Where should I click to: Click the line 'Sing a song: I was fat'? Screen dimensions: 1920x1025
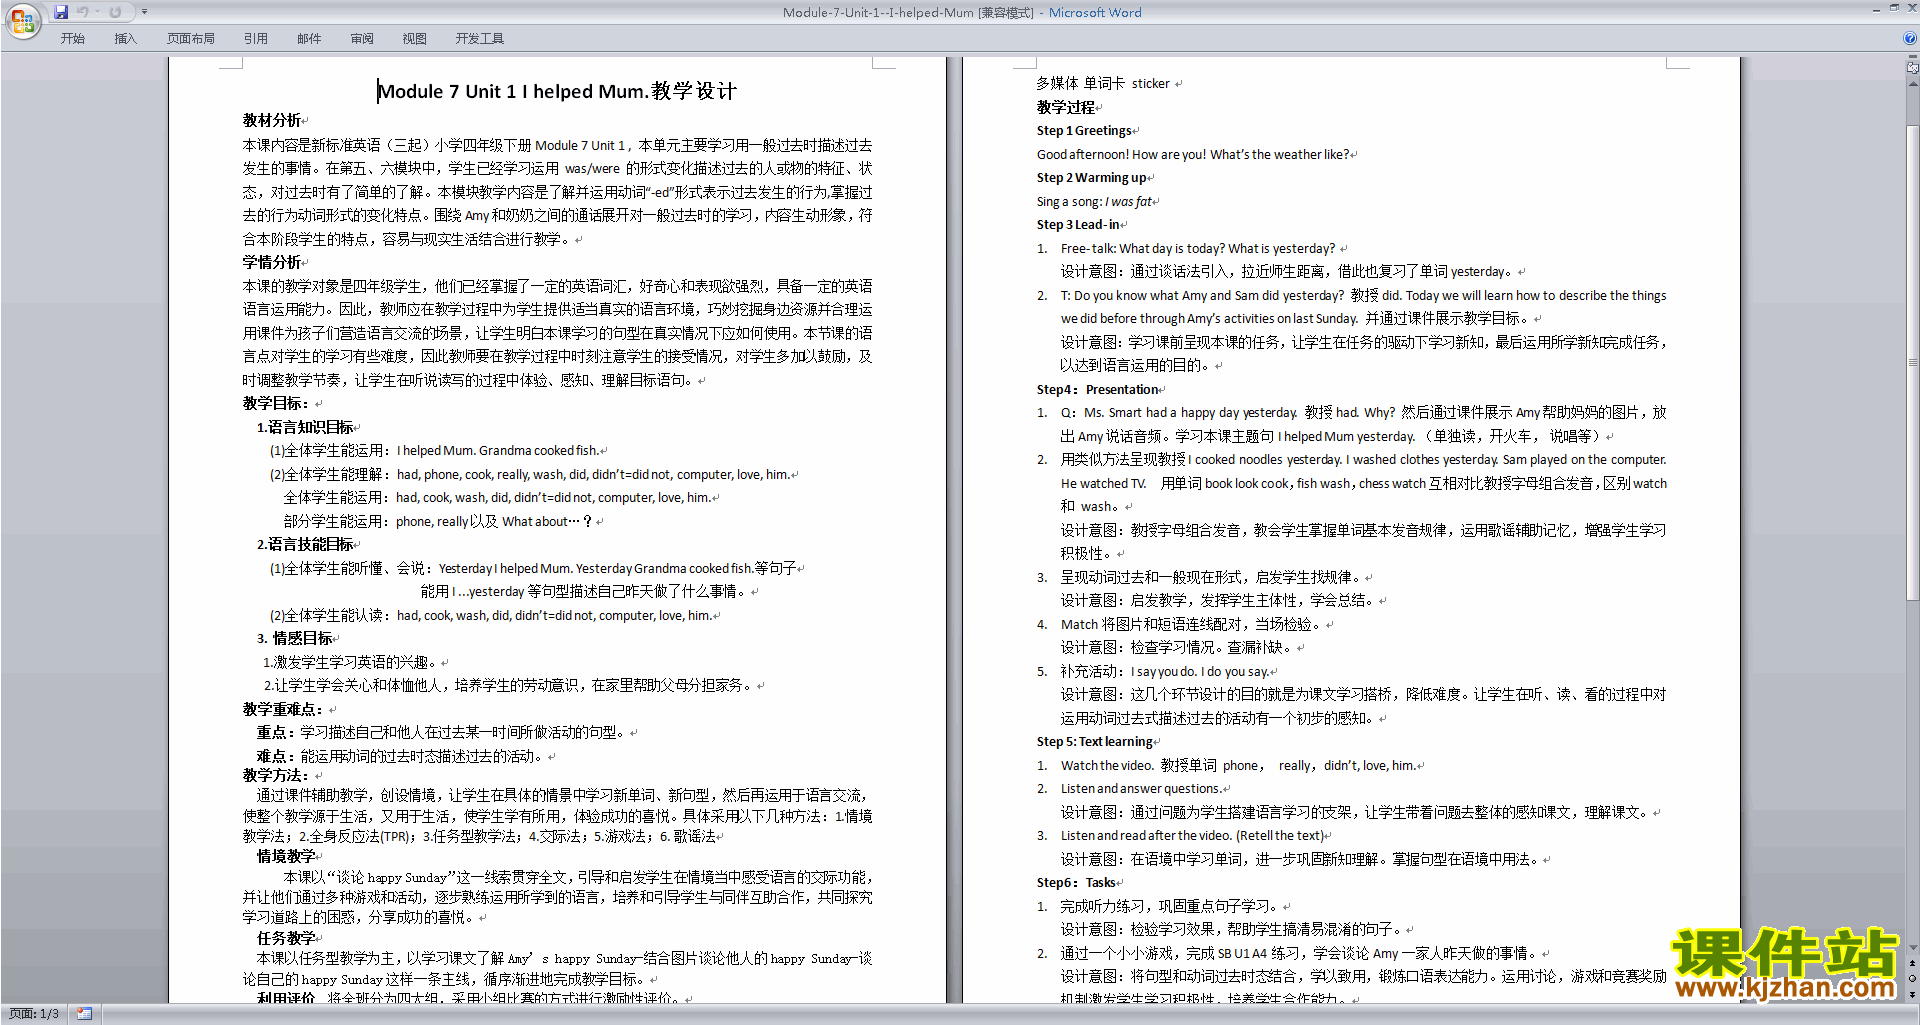1094,202
